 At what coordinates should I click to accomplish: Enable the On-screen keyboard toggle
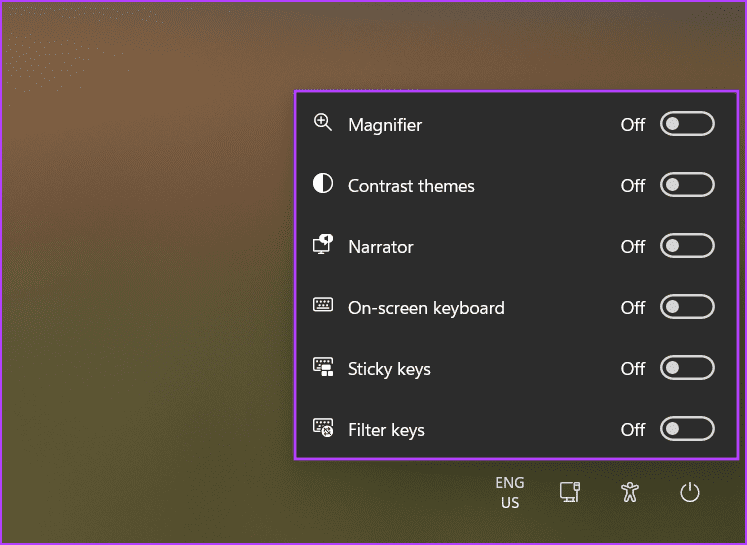click(687, 307)
